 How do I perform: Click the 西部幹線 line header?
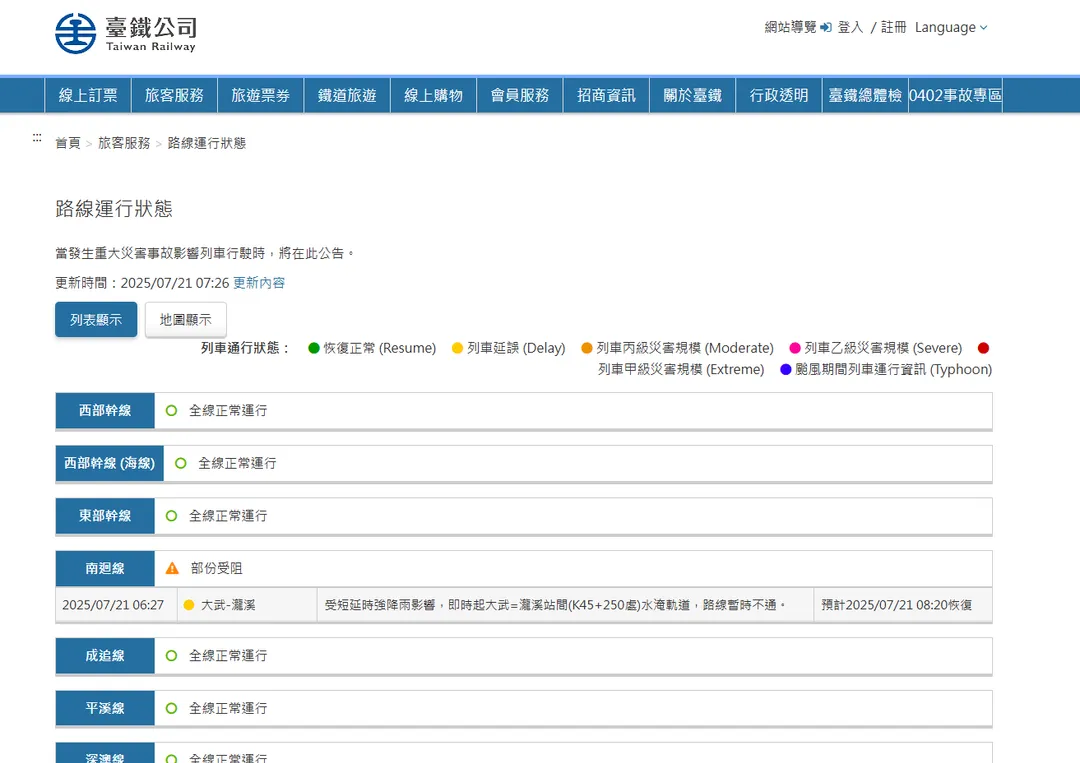point(105,410)
